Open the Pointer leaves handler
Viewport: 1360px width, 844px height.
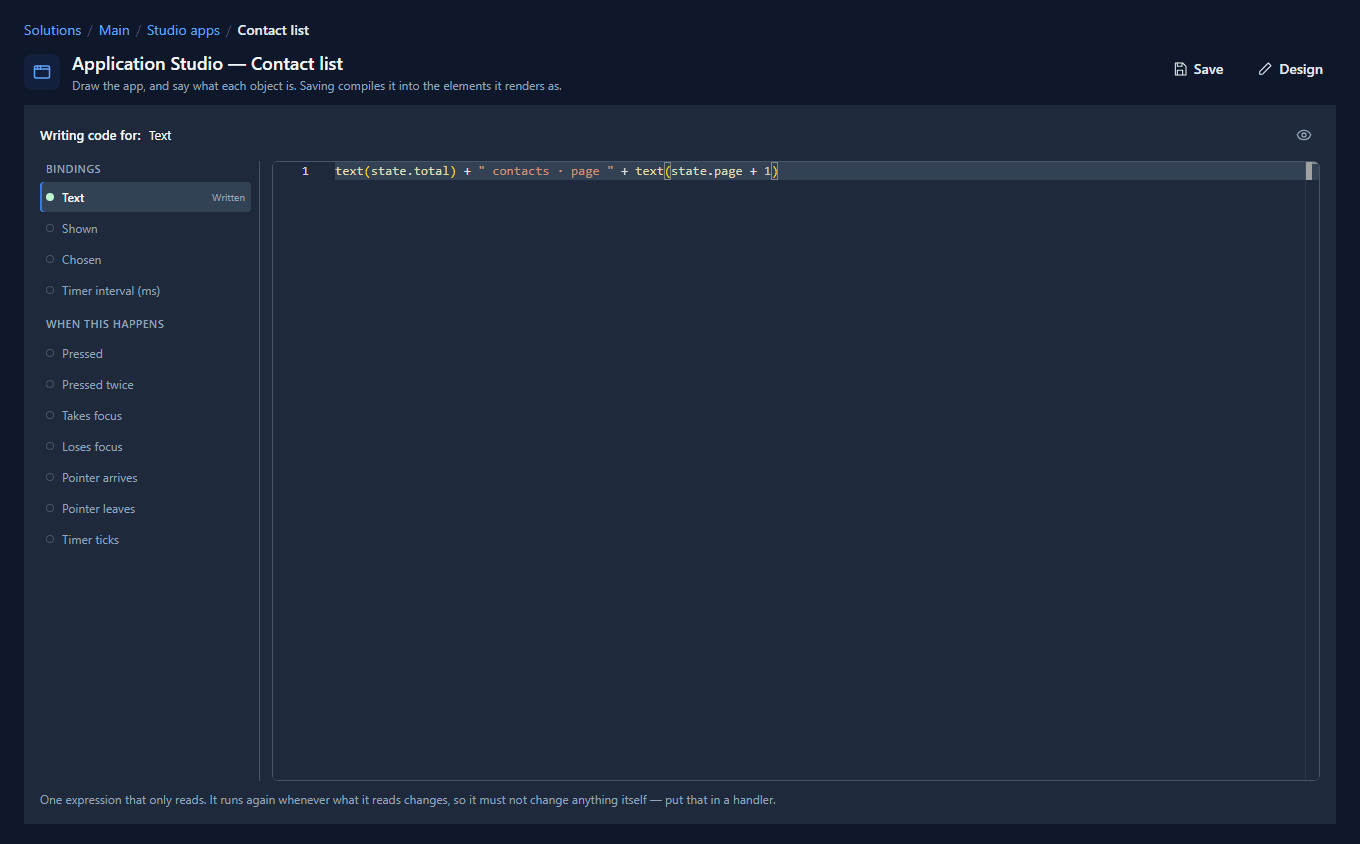tap(146, 508)
